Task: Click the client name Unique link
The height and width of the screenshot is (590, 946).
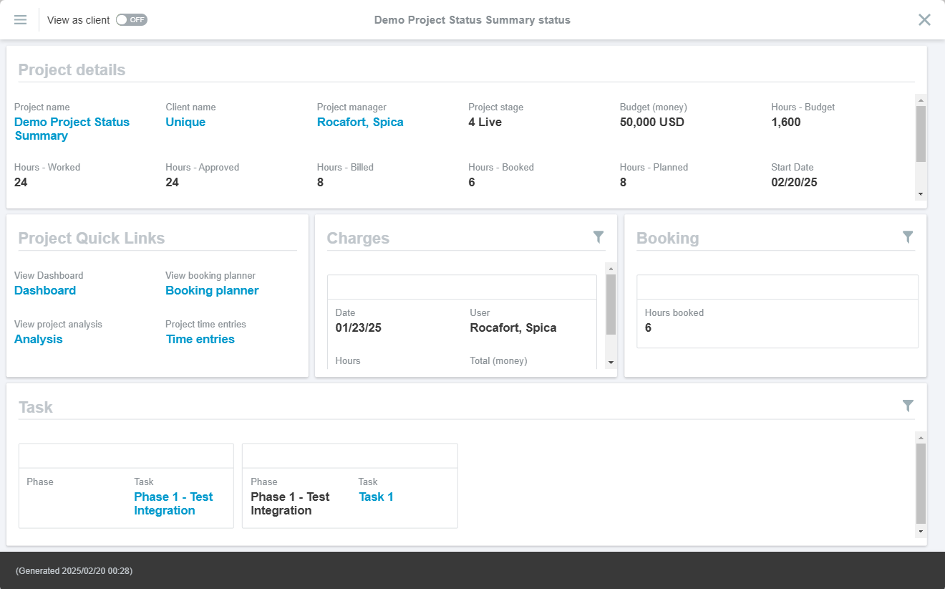Action: pyautogui.click(x=185, y=122)
